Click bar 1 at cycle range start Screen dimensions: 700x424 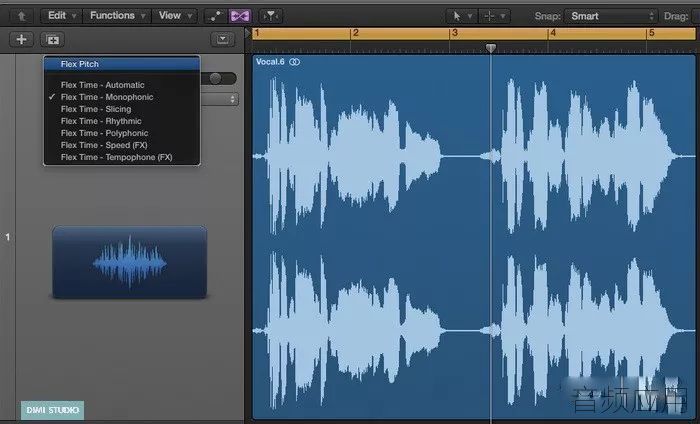[x=257, y=33]
